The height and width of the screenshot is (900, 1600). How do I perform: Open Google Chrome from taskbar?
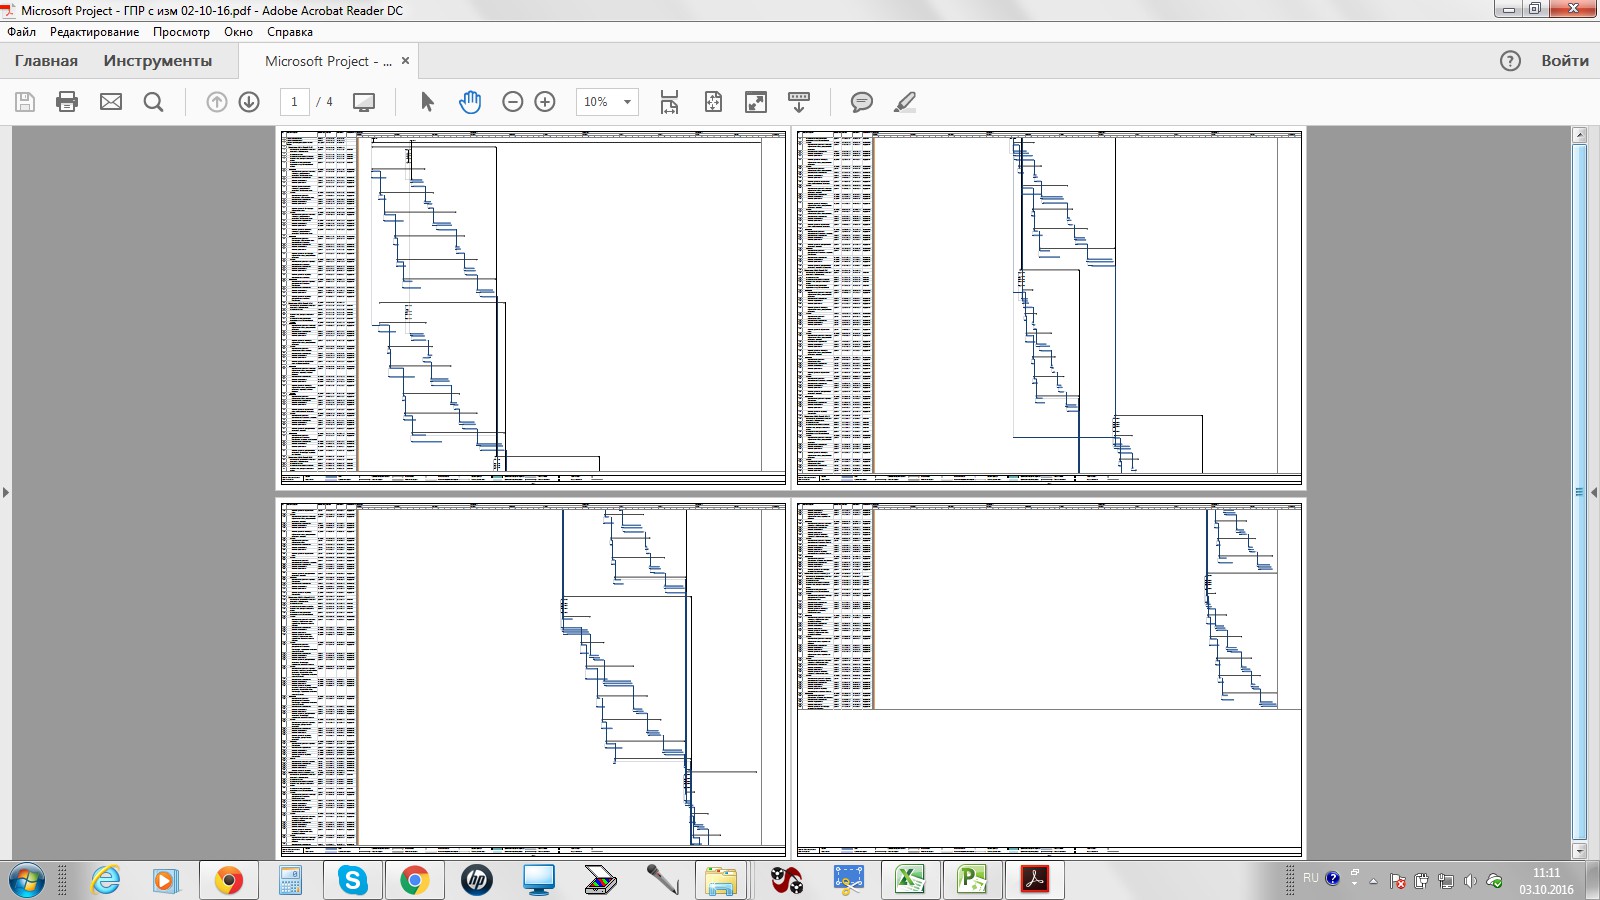[414, 880]
